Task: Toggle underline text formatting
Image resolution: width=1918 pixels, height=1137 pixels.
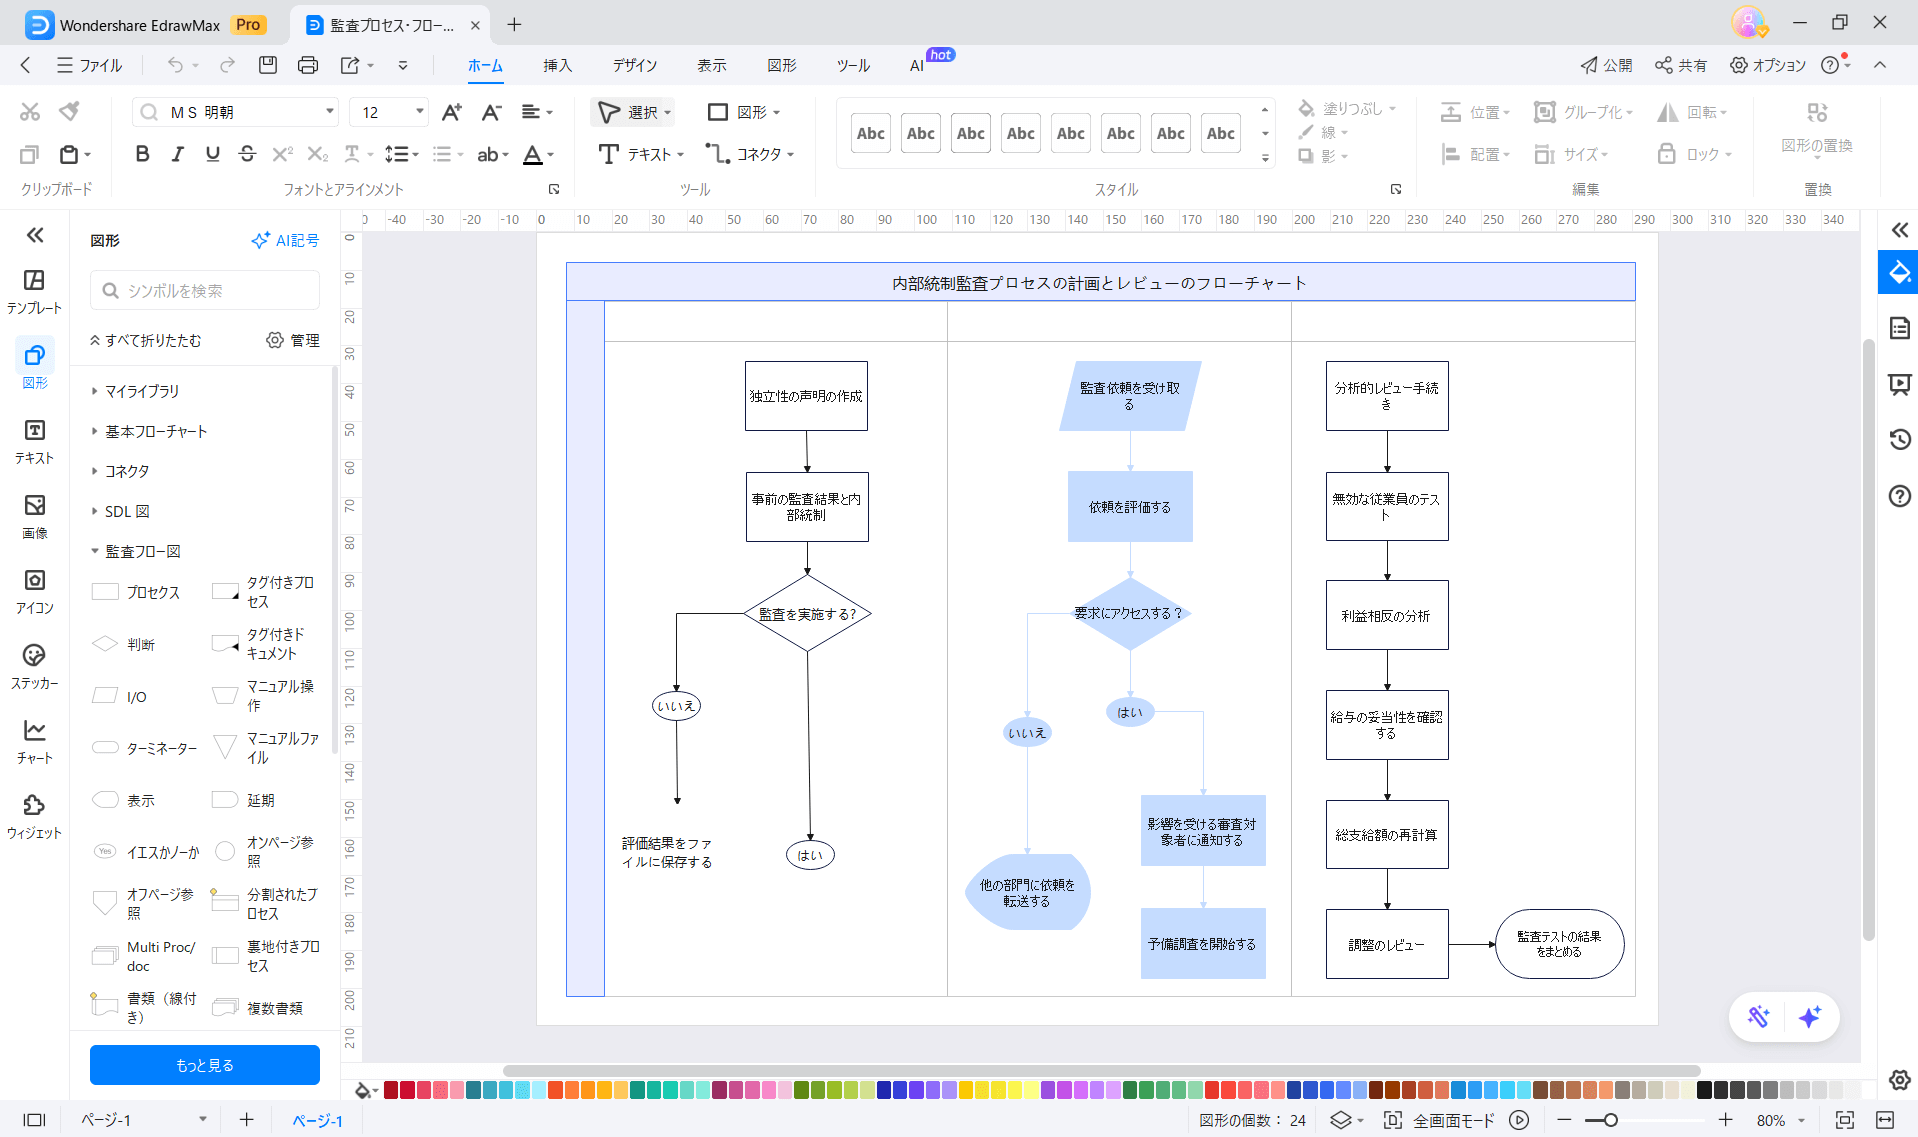Action: [x=212, y=154]
